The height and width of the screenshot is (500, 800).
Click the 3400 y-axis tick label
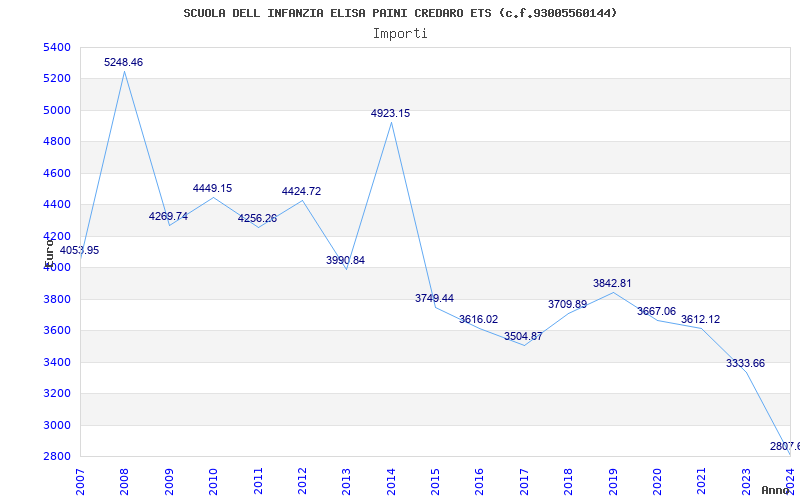coord(58,362)
